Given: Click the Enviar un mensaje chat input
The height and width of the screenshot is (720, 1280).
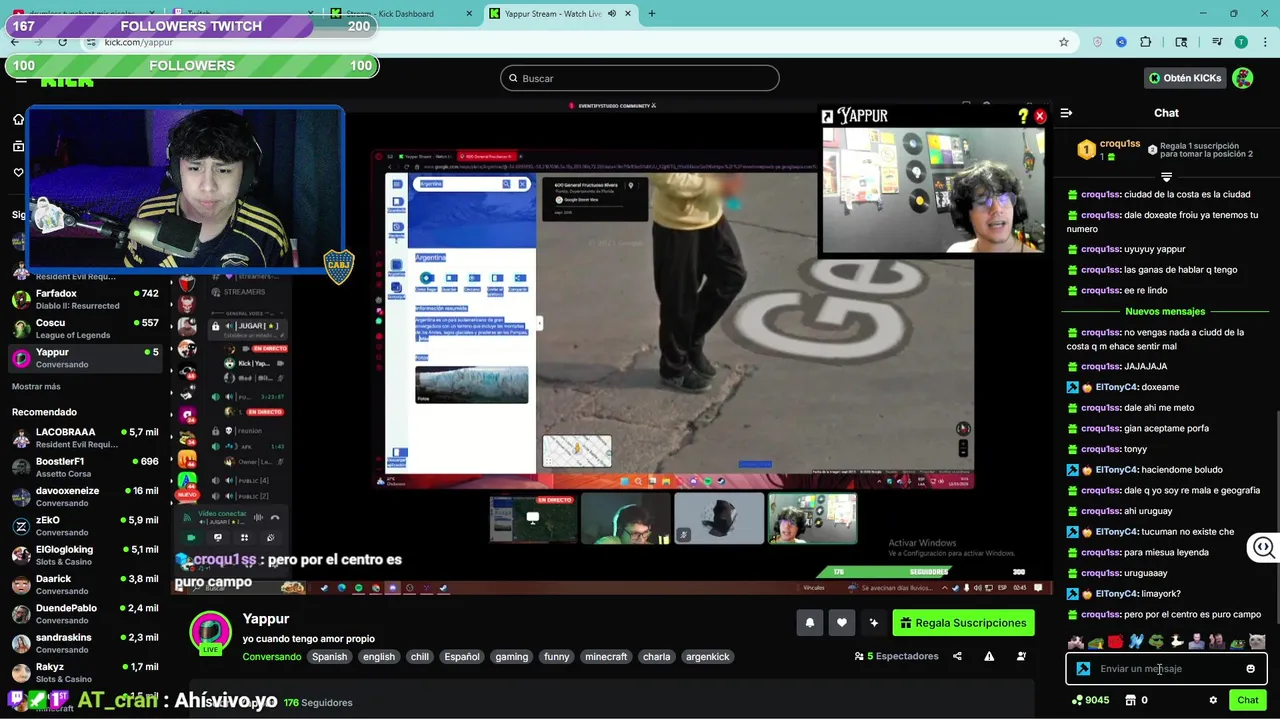Looking at the screenshot, I should click(1165, 669).
